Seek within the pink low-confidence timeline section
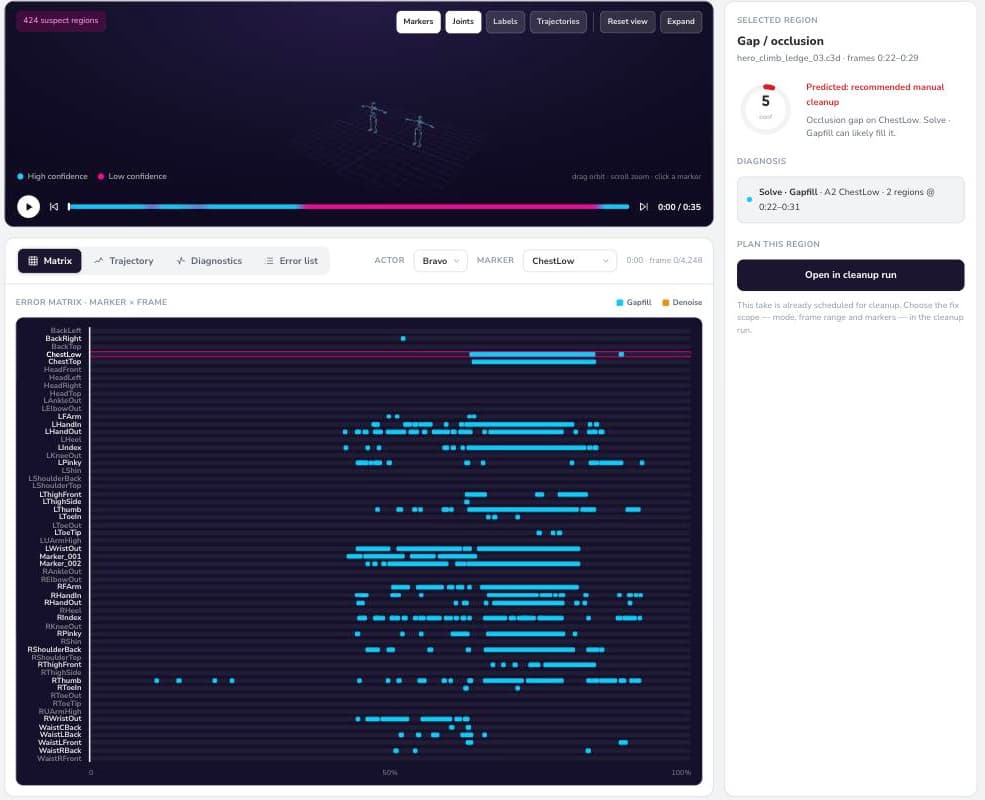 tap(449, 207)
